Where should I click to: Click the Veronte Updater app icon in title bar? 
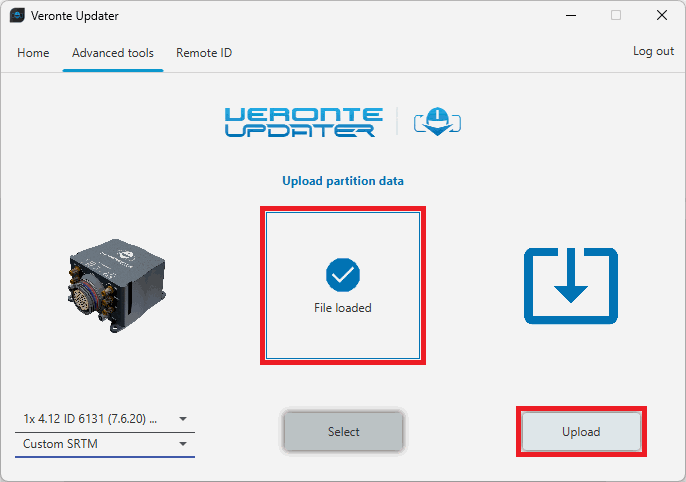tap(17, 16)
